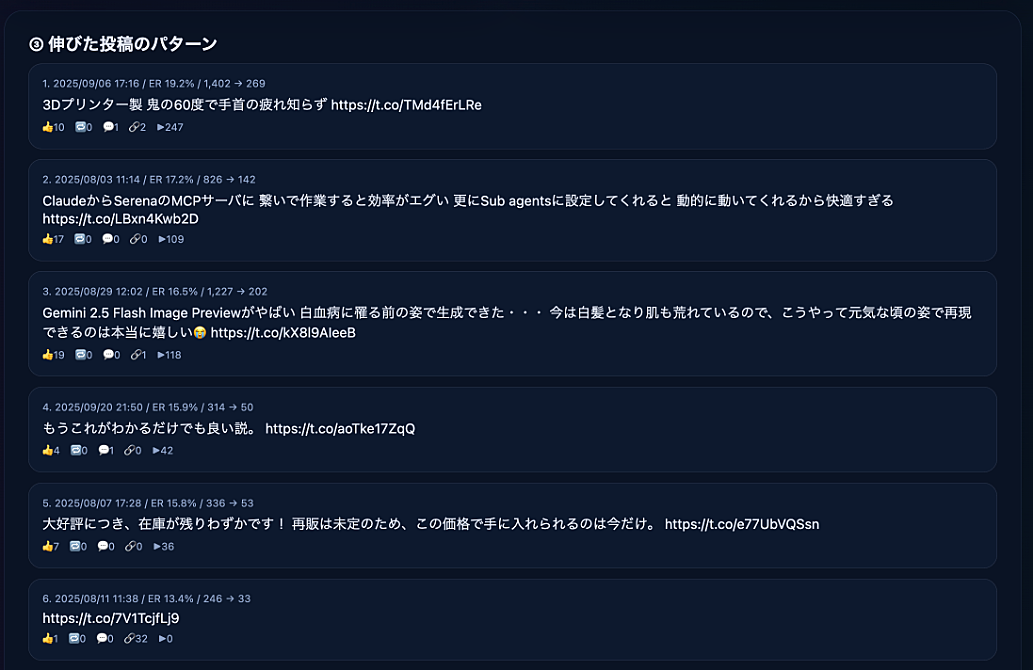Click the comment bubble icon on post 4
This screenshot has height=670, width=1033.
coord(103,451)
